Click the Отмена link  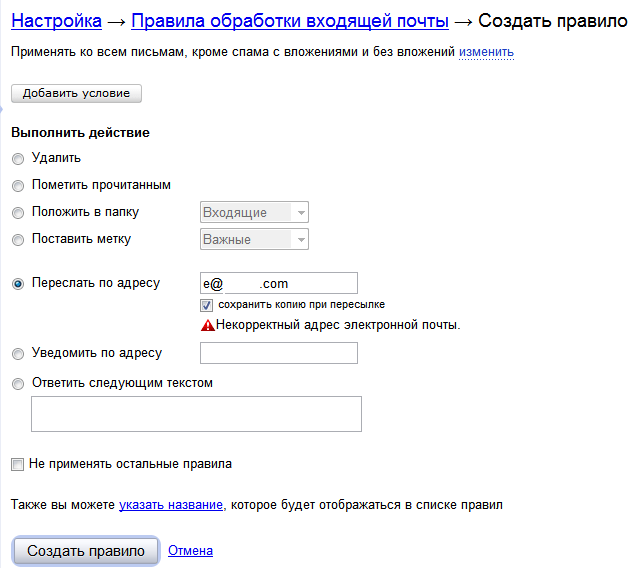pos(190,551)
